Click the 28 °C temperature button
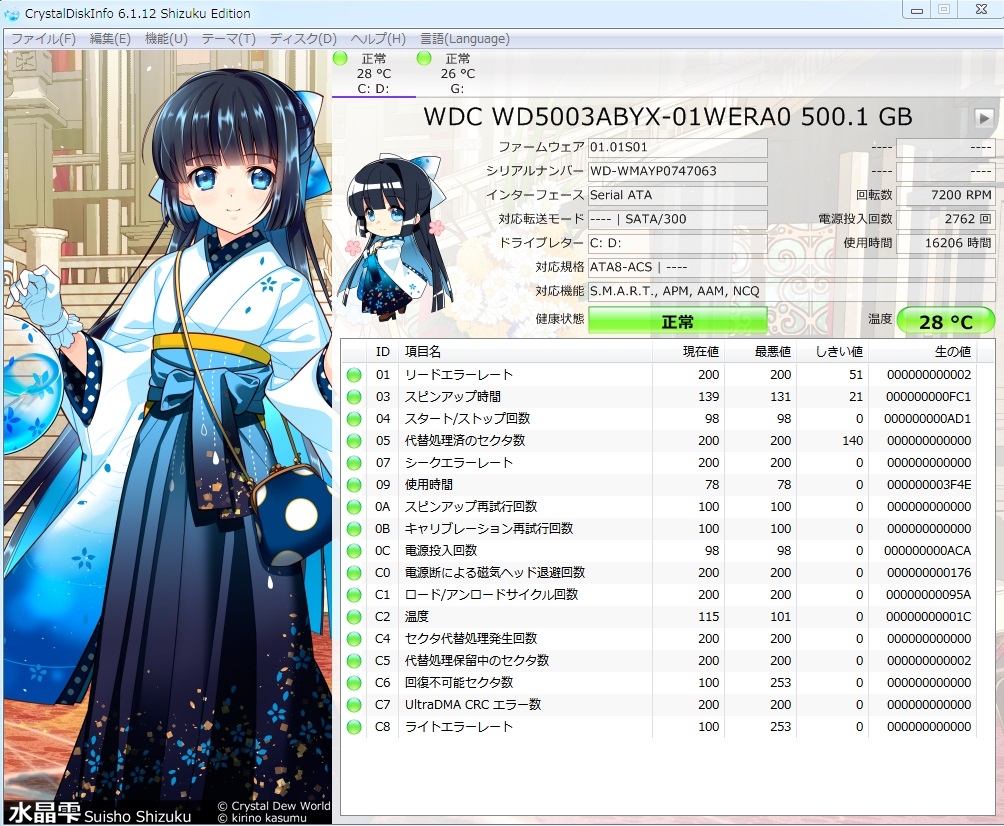This screenshot has width=1004, height=826. 946,321
